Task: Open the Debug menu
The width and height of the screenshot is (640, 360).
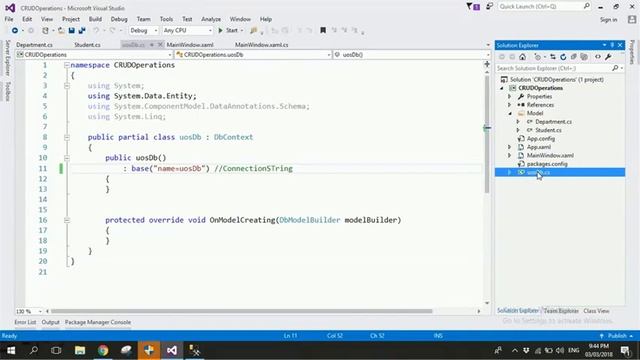Action: 119,19
